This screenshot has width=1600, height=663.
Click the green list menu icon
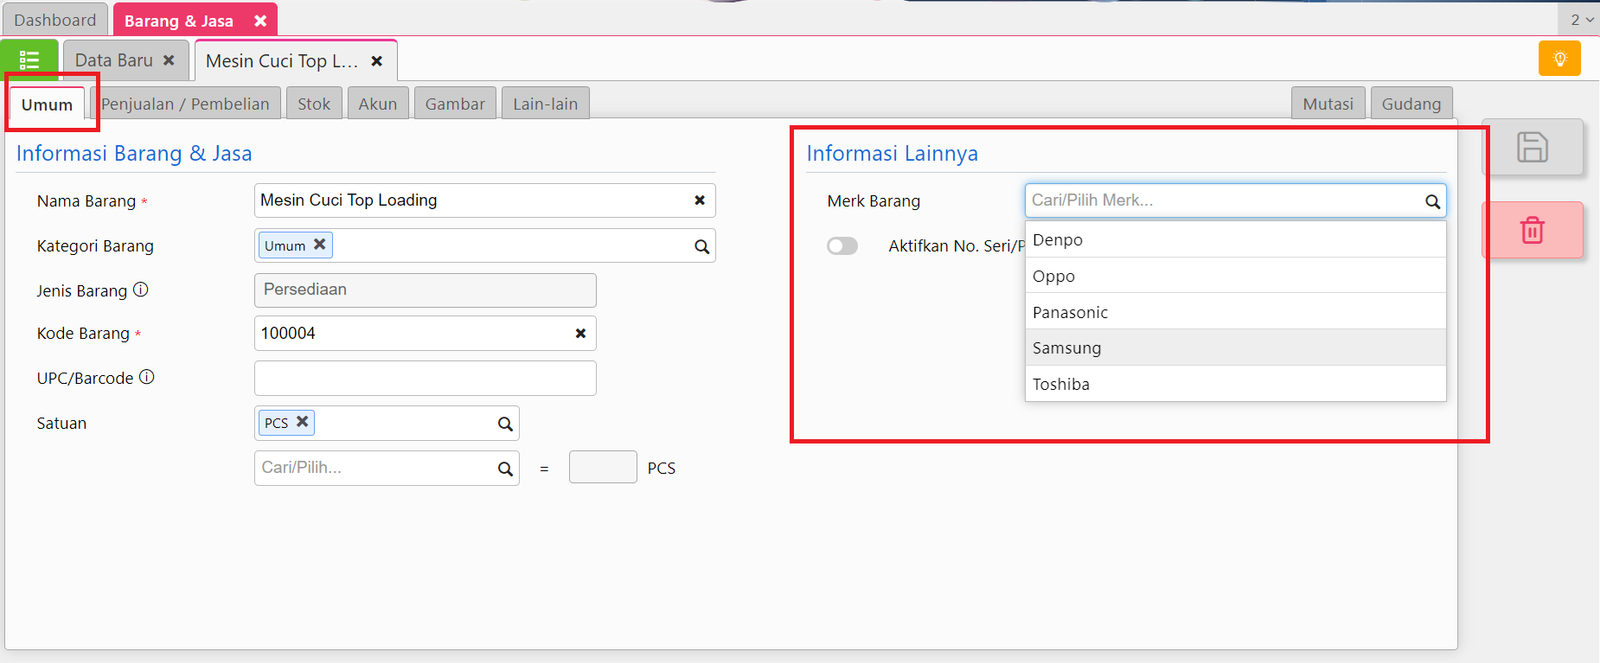[x=29, y=60]
